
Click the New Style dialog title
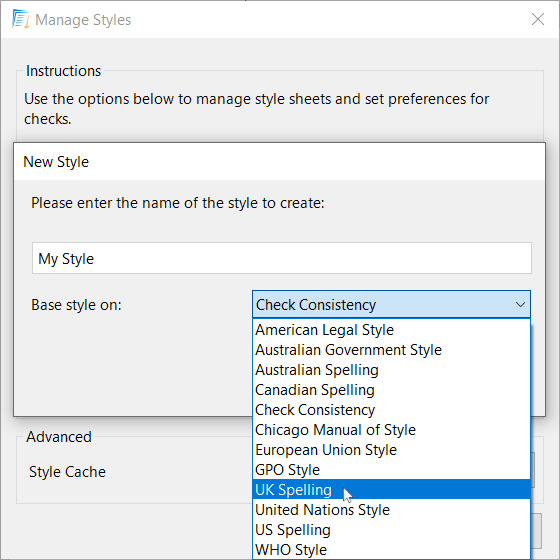coord(56,162)
